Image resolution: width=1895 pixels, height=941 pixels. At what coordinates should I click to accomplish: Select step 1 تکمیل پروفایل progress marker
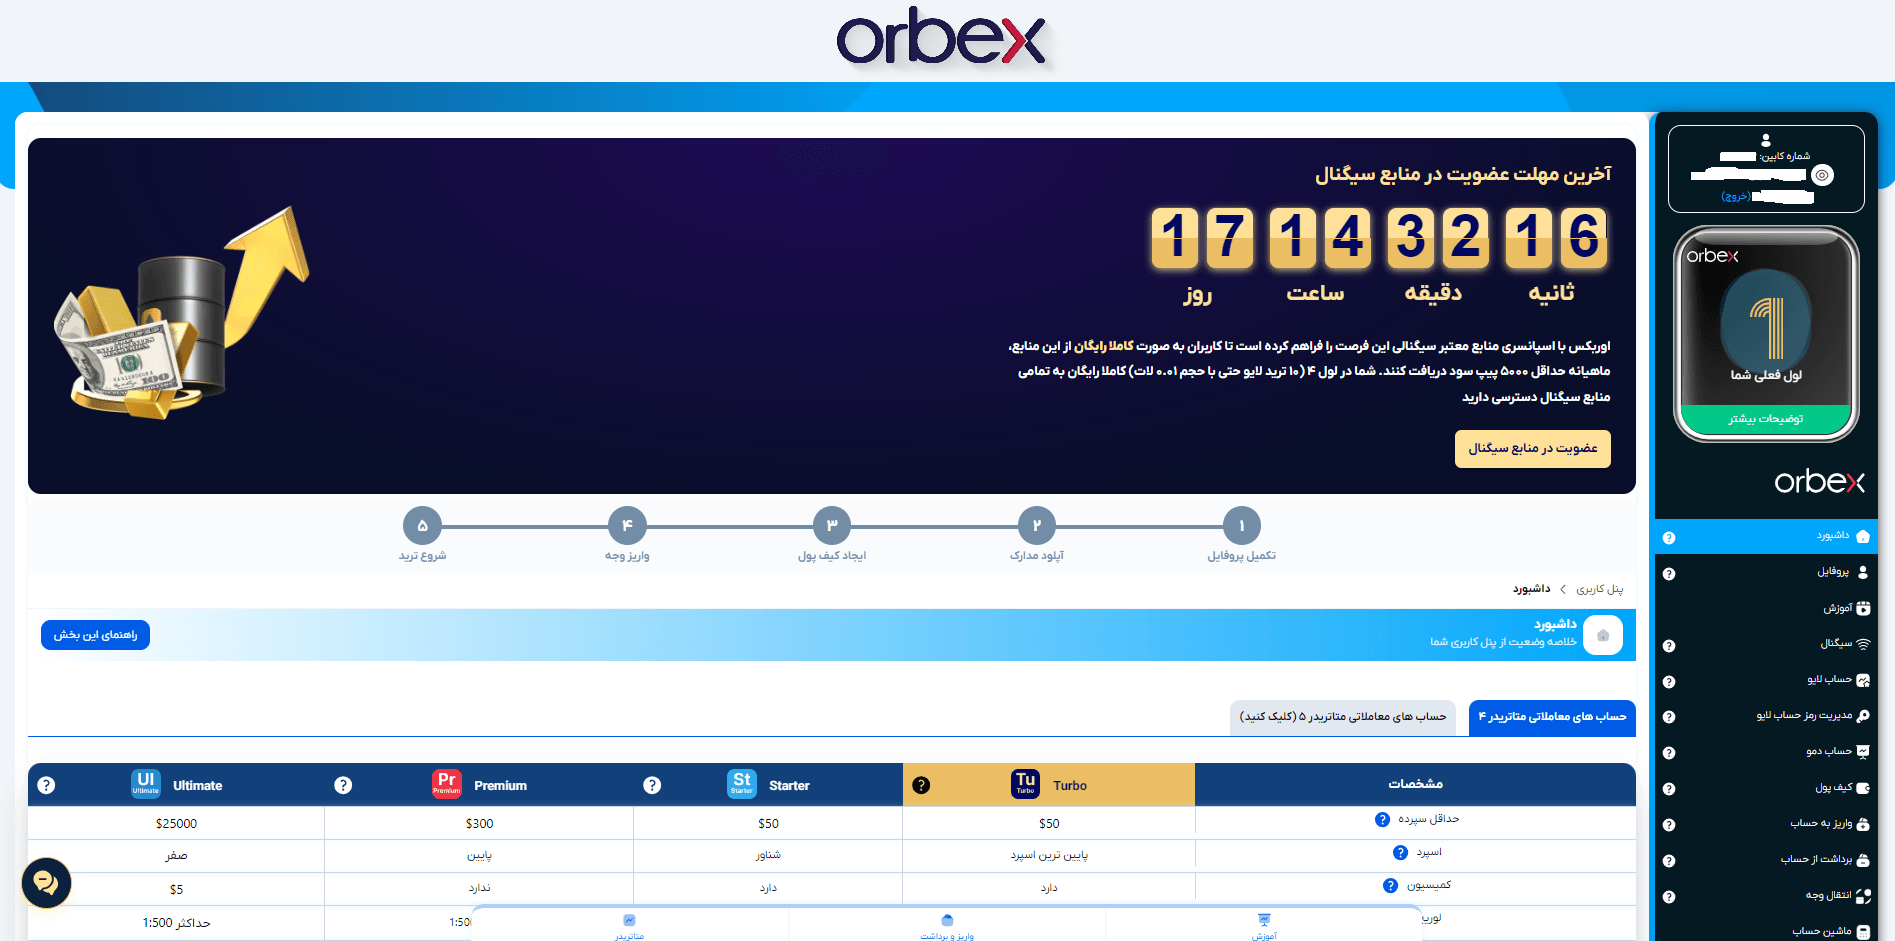coord(1242,526)
